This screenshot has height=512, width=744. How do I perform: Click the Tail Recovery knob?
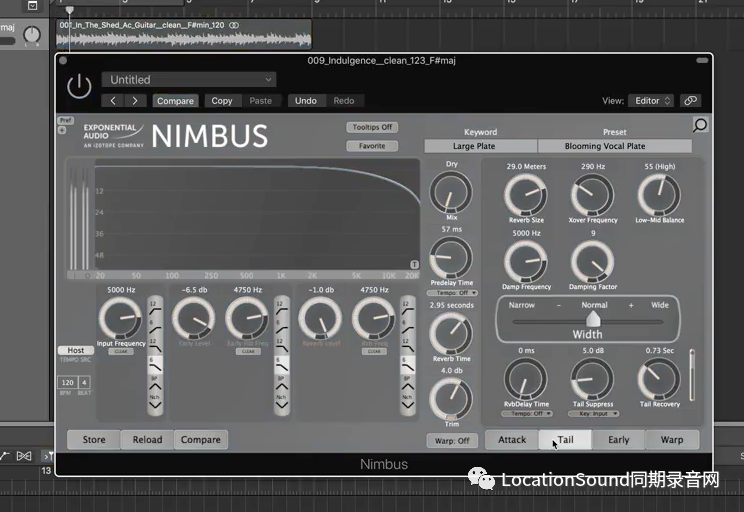coord(659,379)
